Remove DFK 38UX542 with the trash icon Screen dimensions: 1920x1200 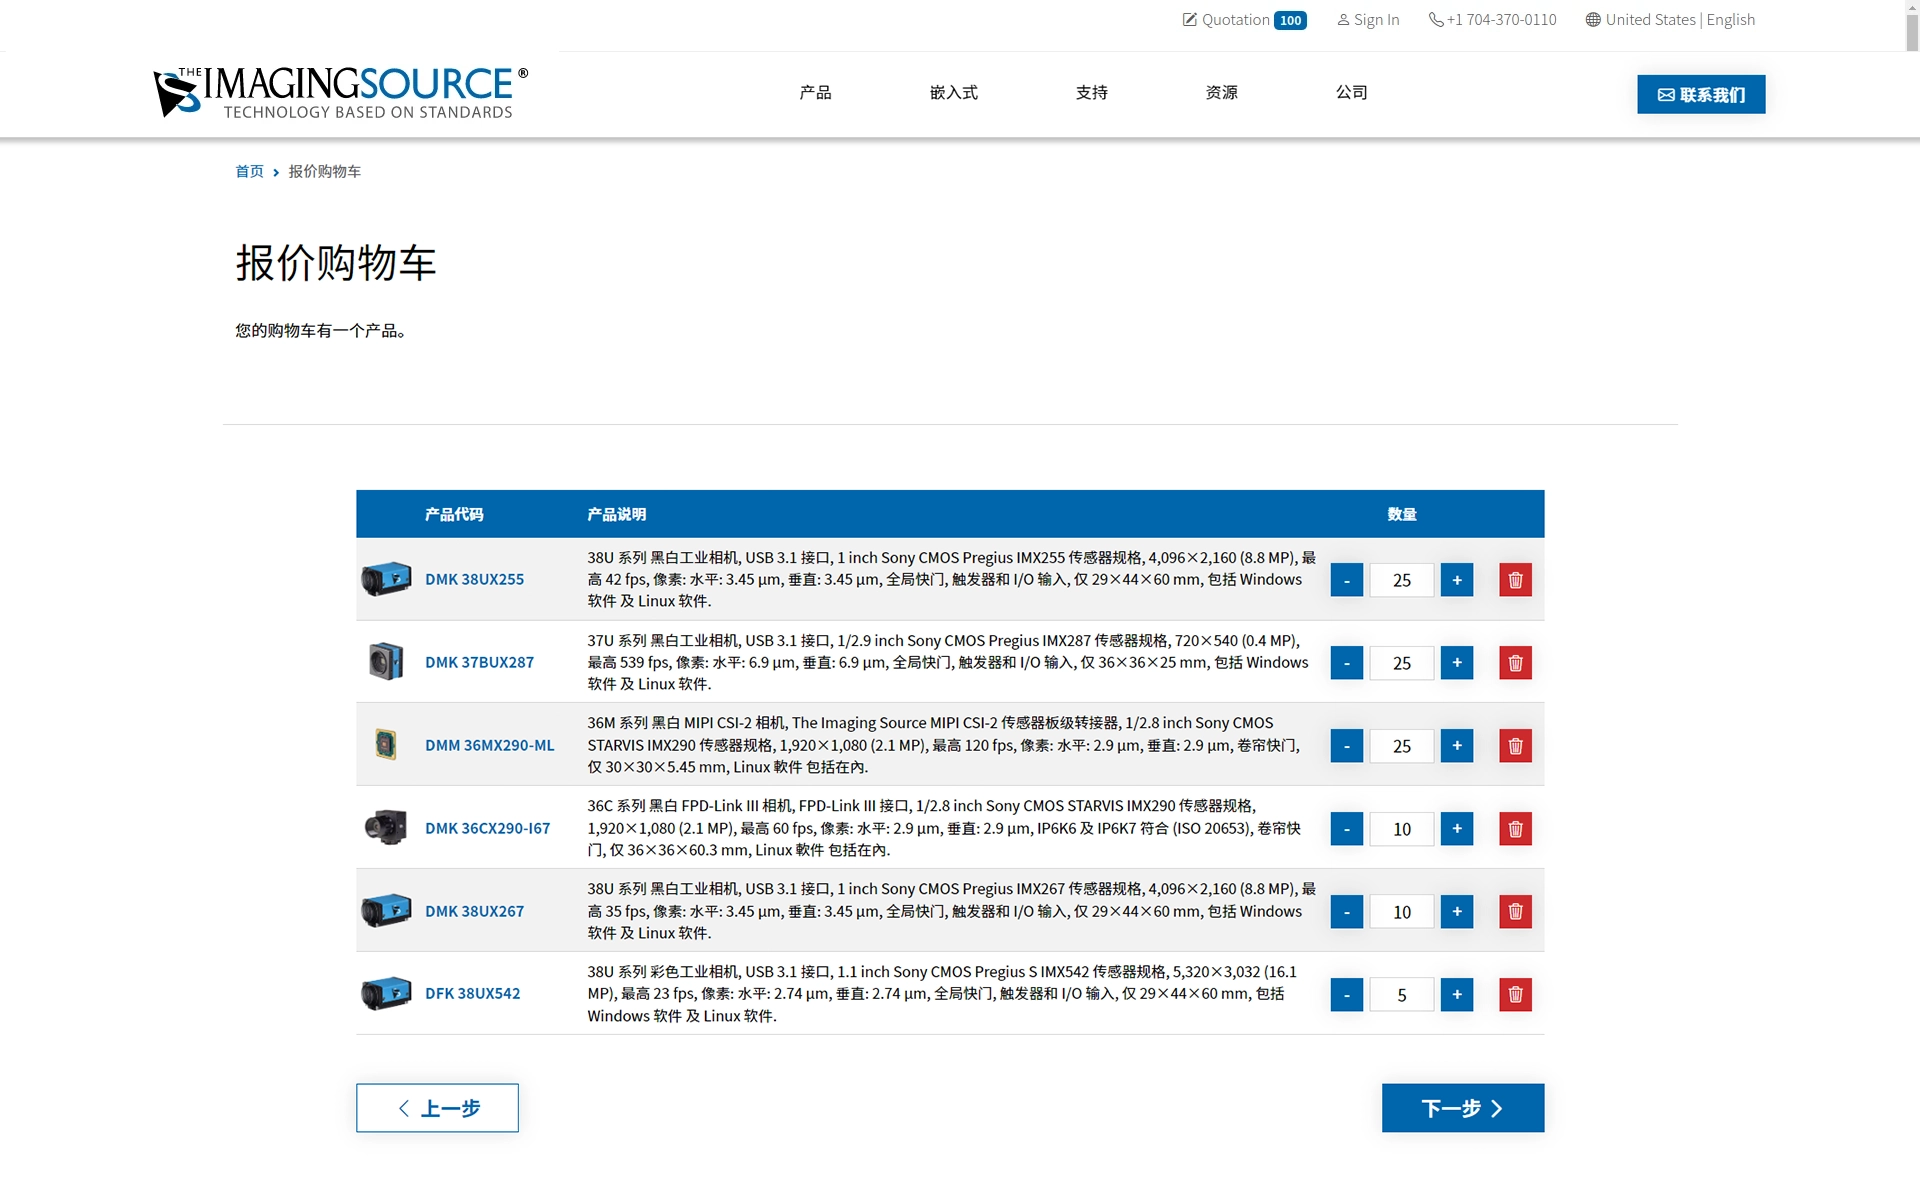click(1515, 994)
